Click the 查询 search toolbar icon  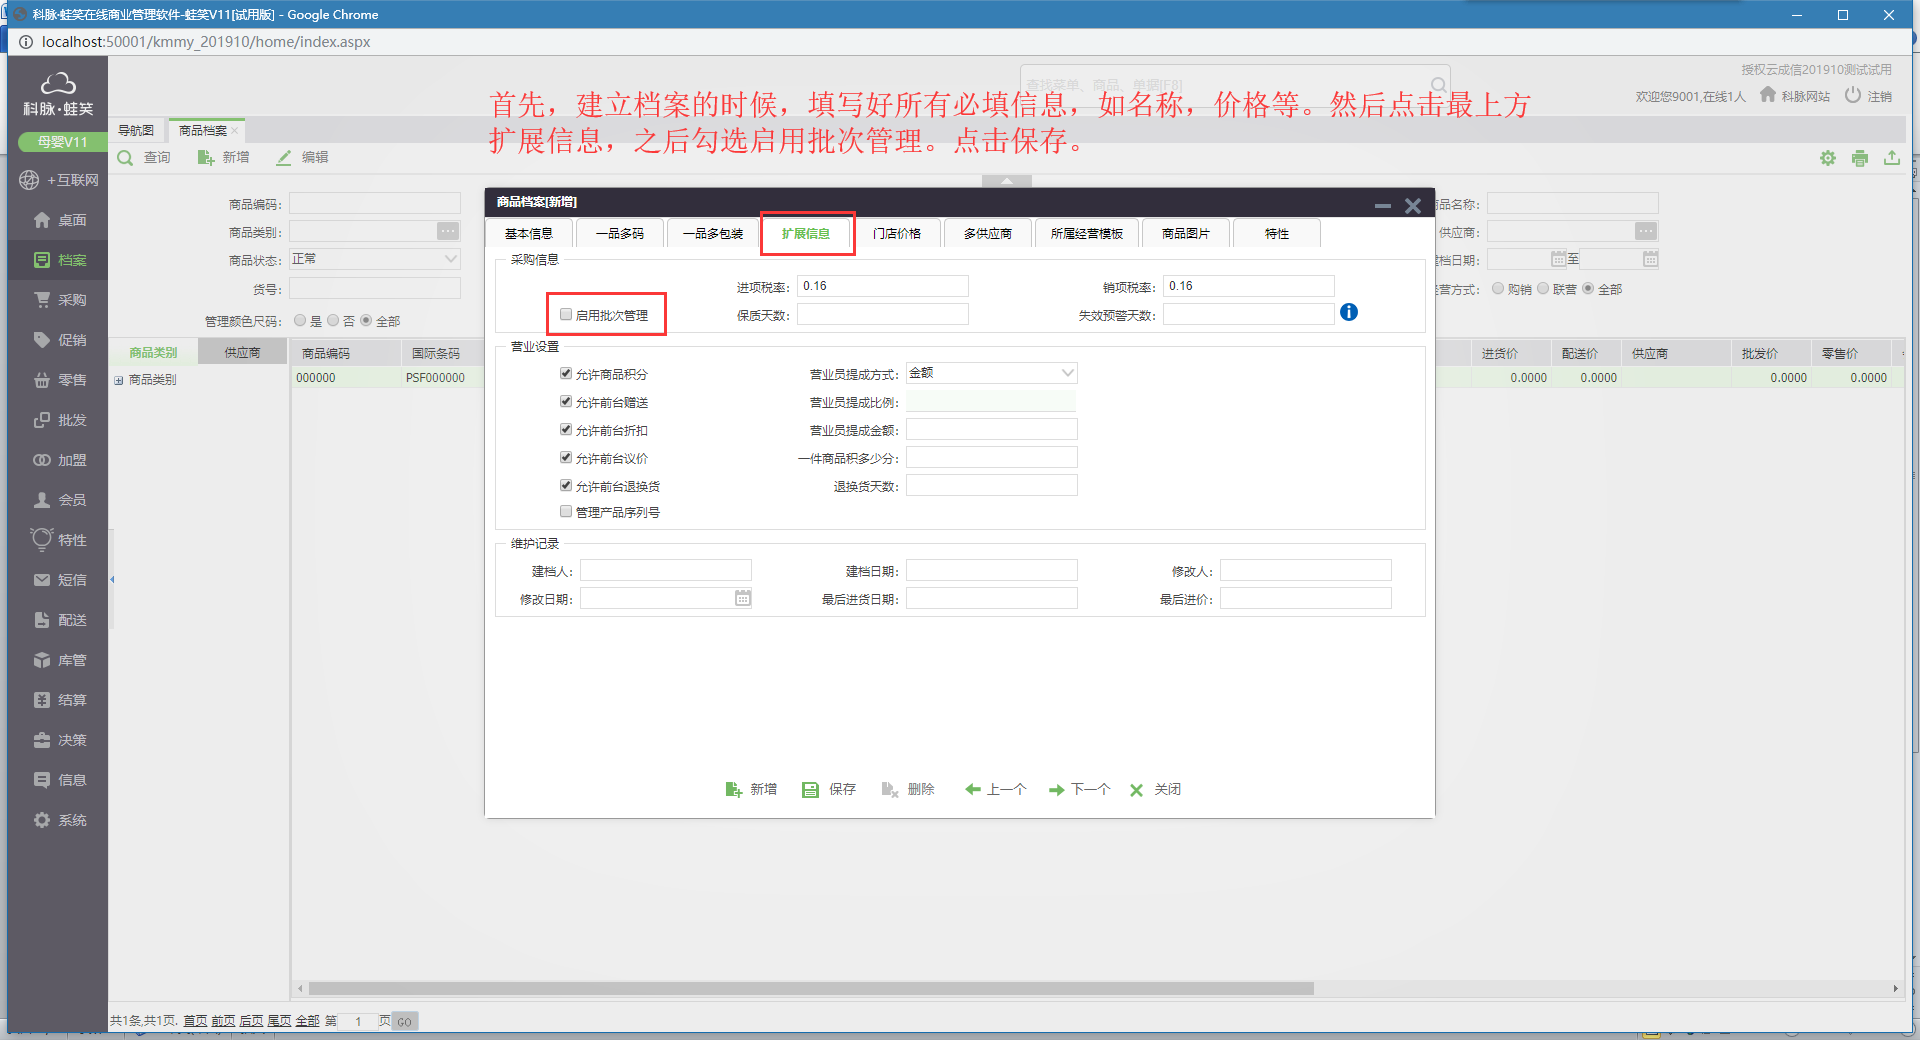(x=126, y=158)
